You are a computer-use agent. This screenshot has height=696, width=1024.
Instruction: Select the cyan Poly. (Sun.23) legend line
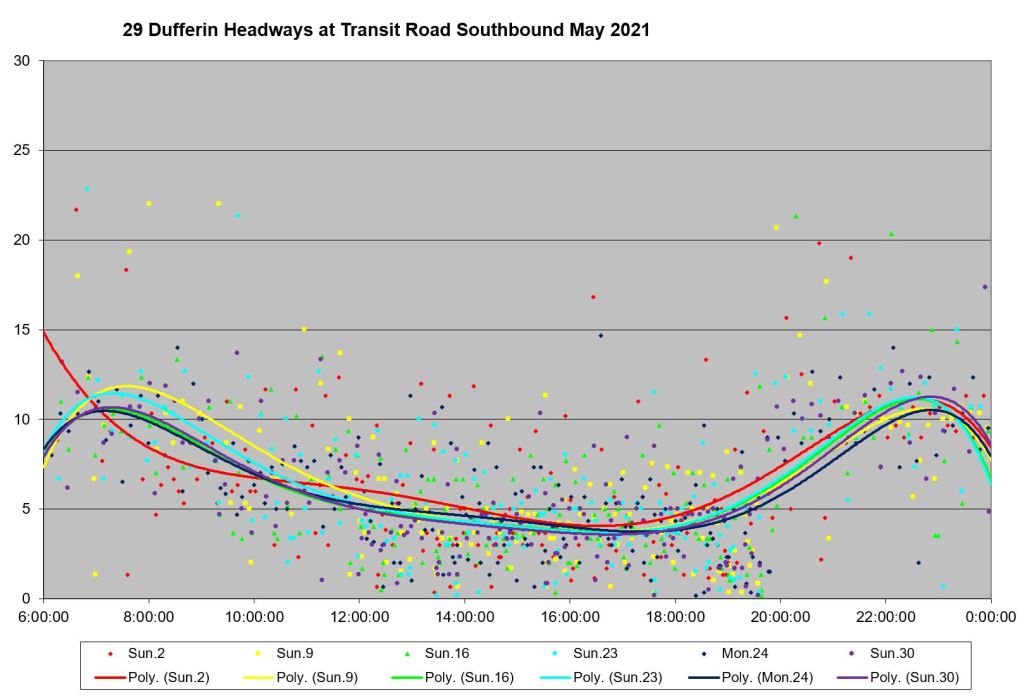pyautogui.click(x=556, y=677)
